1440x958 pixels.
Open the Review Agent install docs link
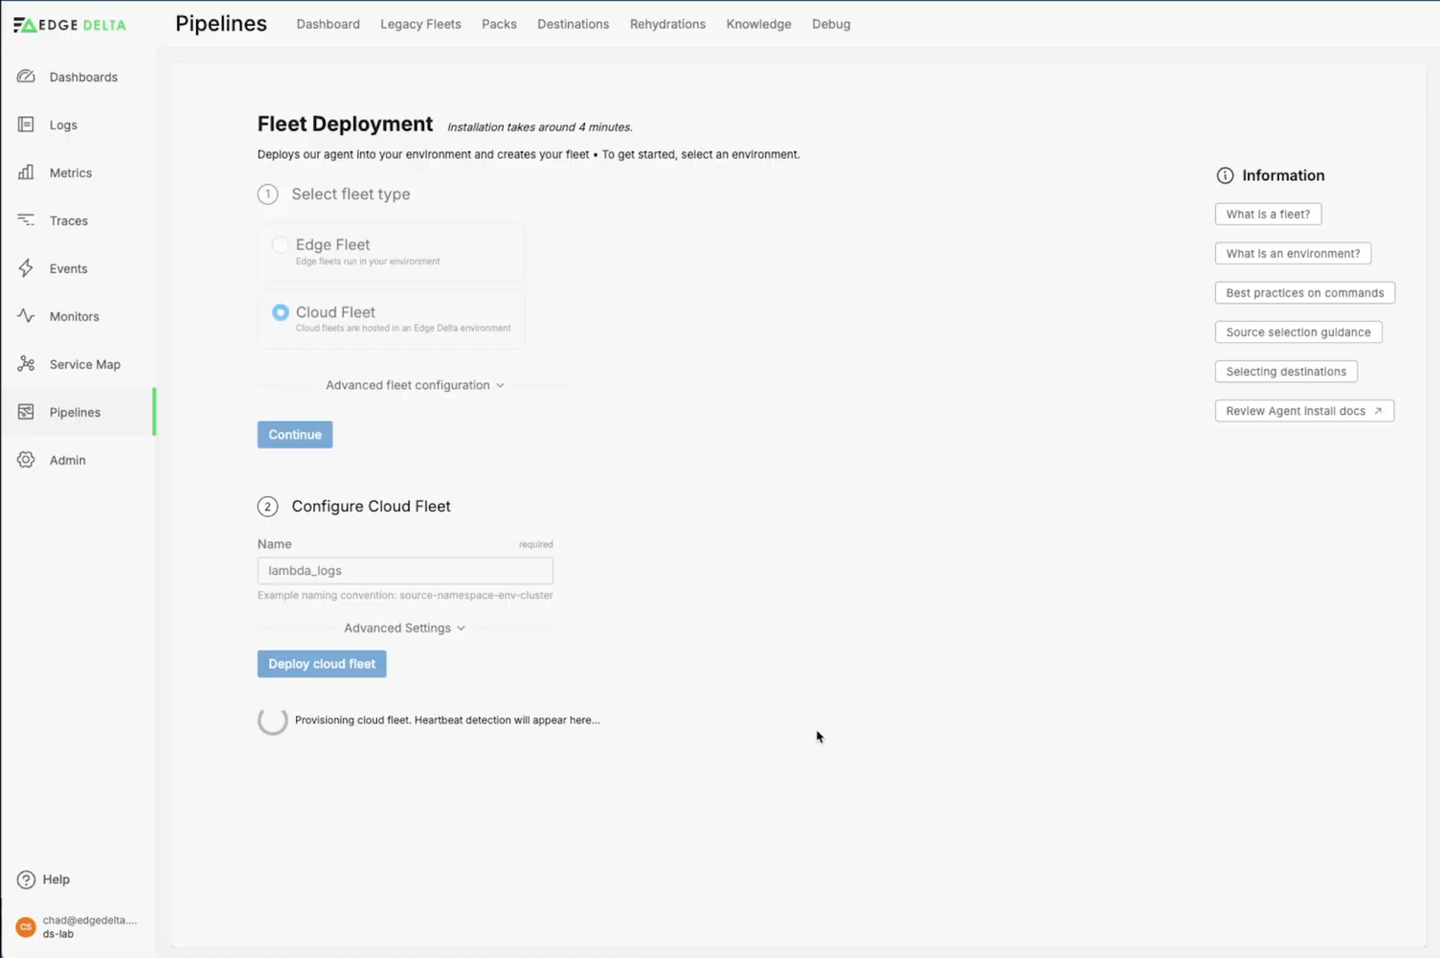(1303, 411)
